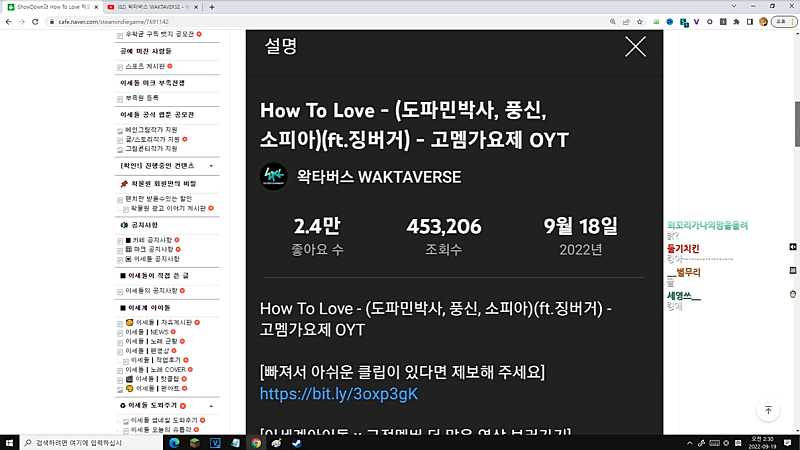Open the 이세돌 | 팬아트 board
Image resolution: width=800 pixels, height=450 pixels.
pos(158,389)
